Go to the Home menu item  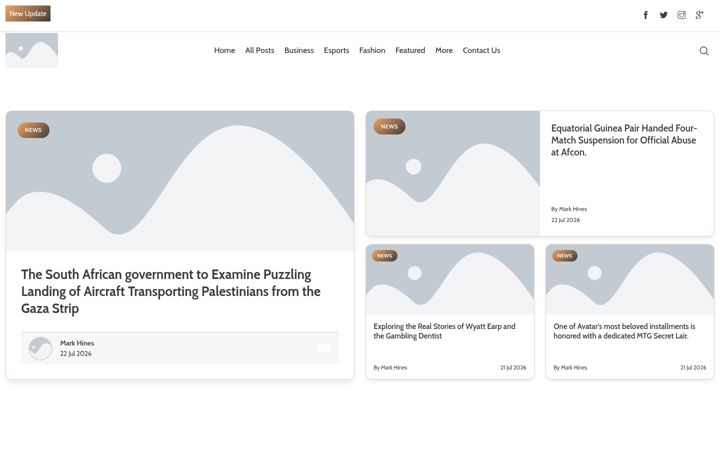[225, 51]
